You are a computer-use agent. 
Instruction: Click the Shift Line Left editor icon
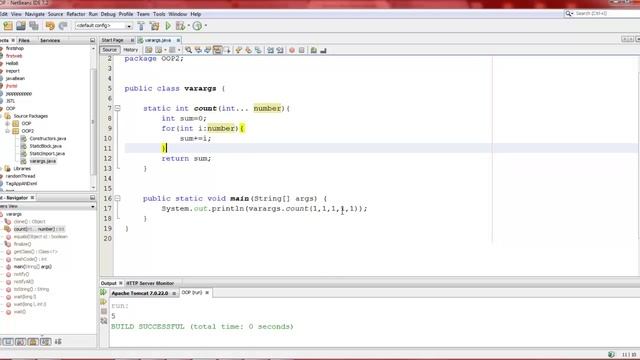270,50
